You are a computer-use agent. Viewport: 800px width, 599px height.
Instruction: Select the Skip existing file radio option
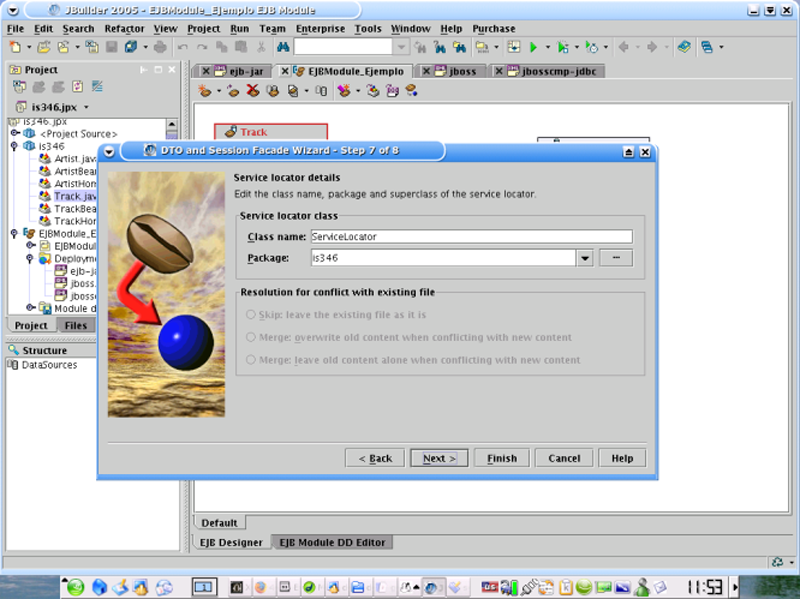pos(250,314)
